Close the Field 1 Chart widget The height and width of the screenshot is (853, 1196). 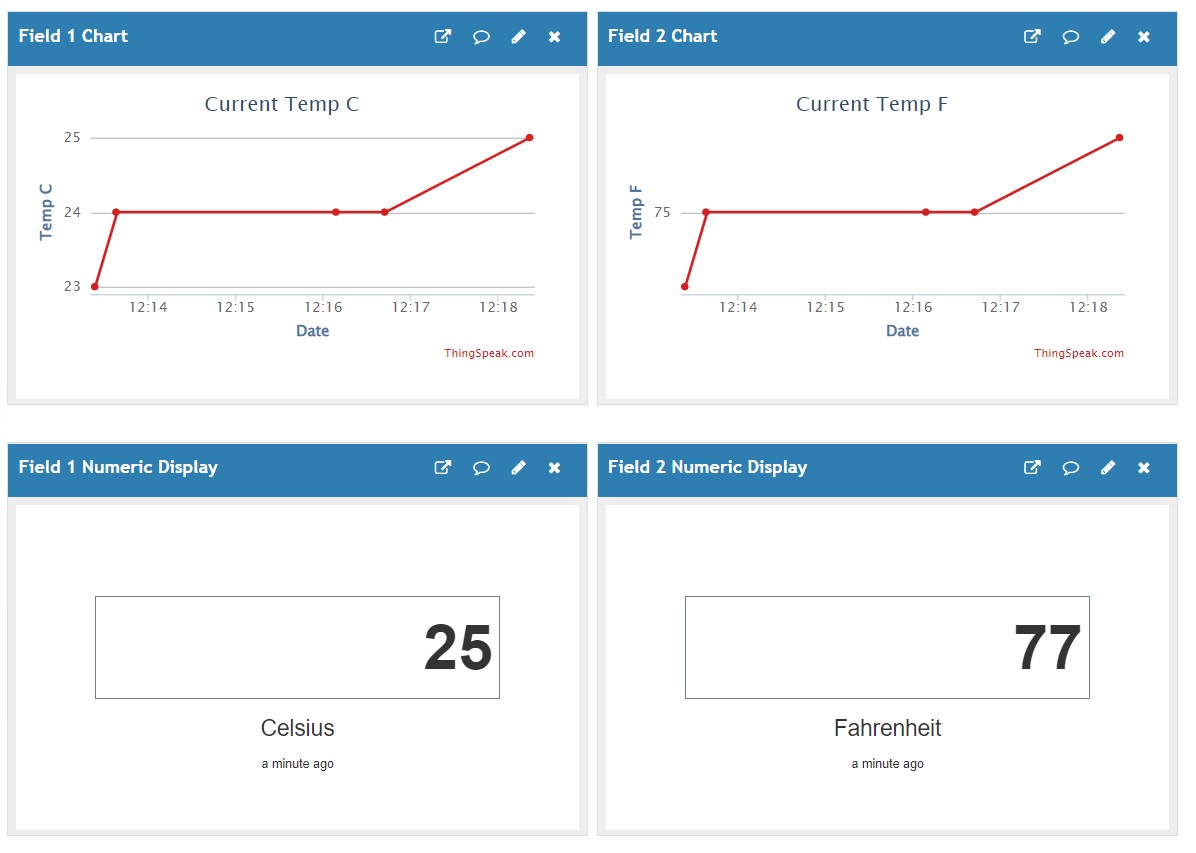pyautogui.click(x=554, y=37)
